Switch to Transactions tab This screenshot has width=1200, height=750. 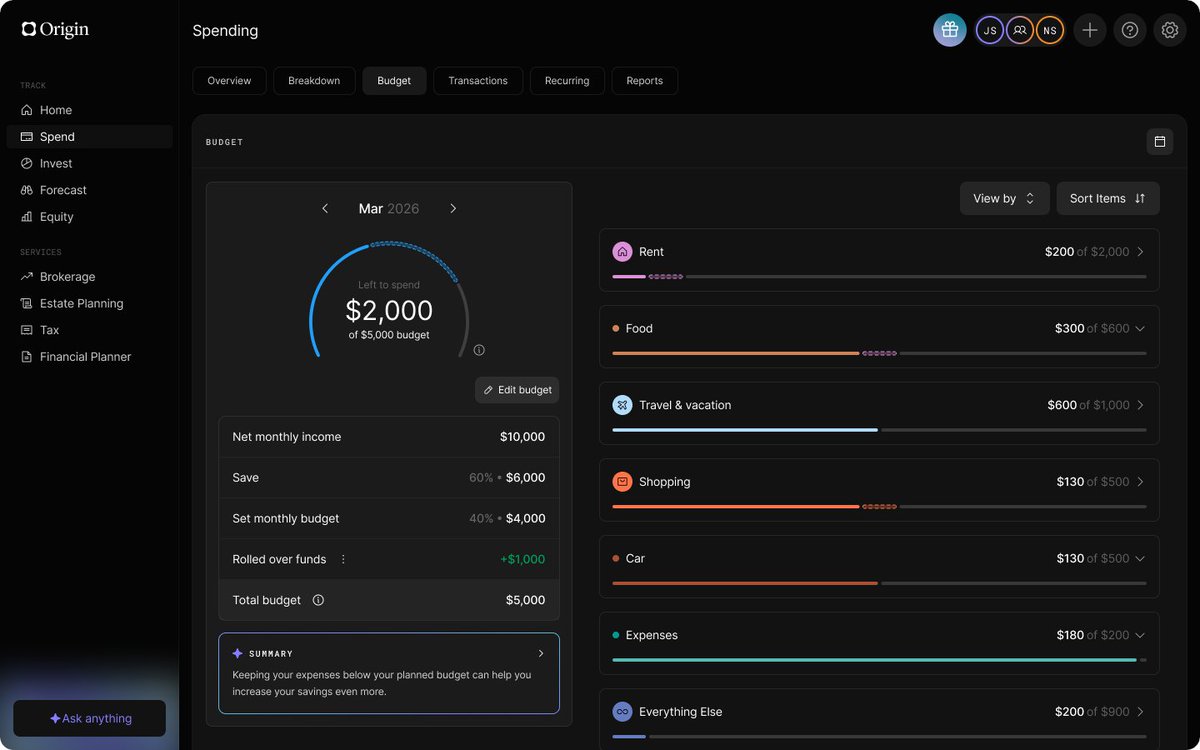click(x=478, y=81)
